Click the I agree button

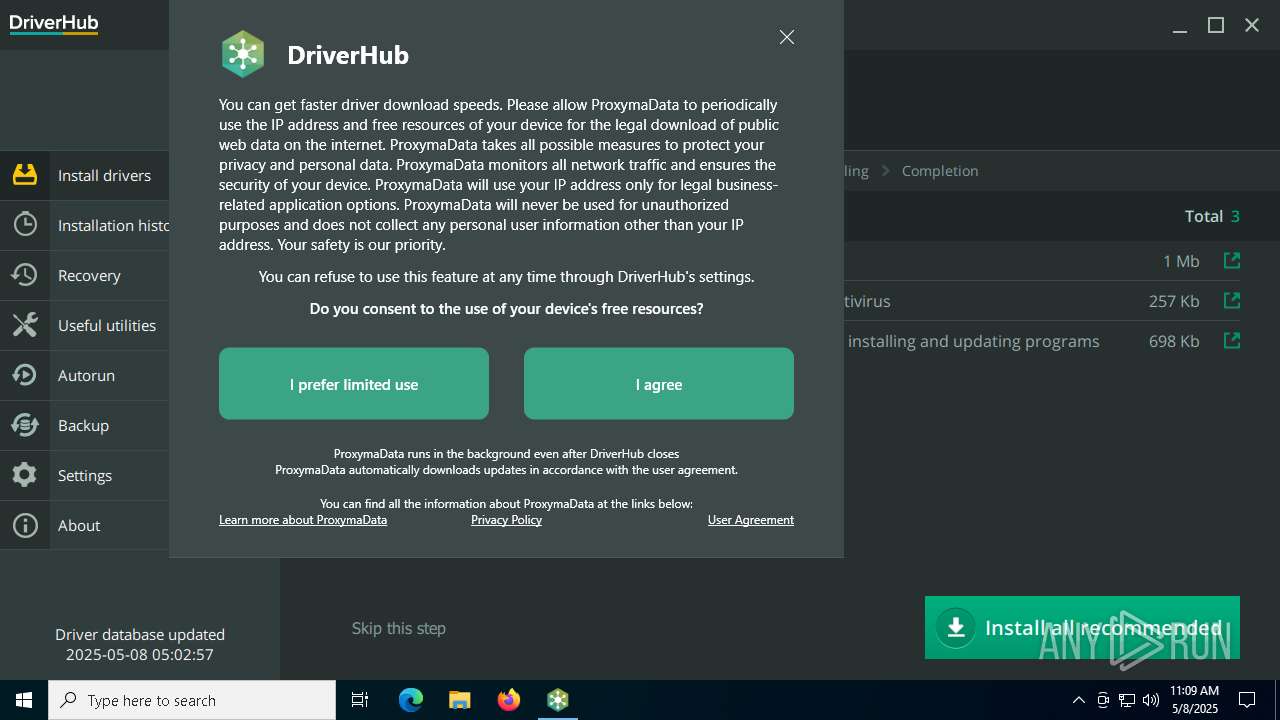click(659, 384)
